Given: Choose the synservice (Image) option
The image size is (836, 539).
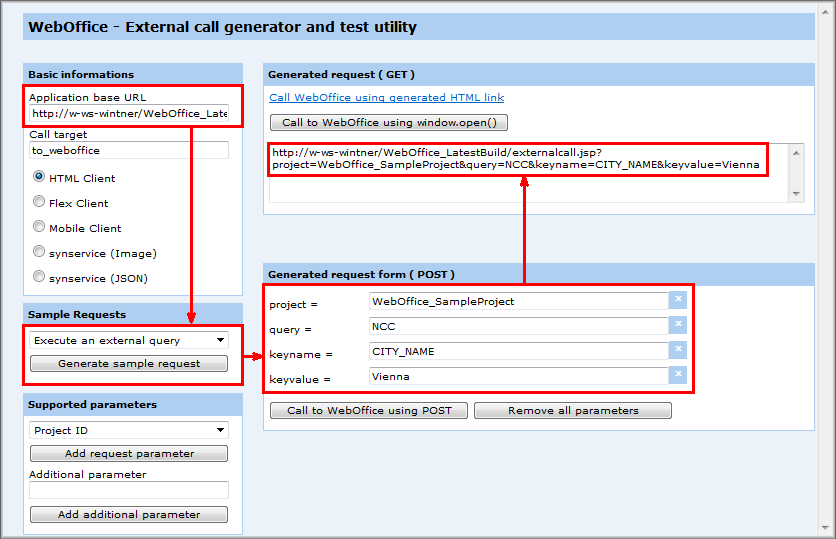Looking at the screenshot, I should [39, 252].
